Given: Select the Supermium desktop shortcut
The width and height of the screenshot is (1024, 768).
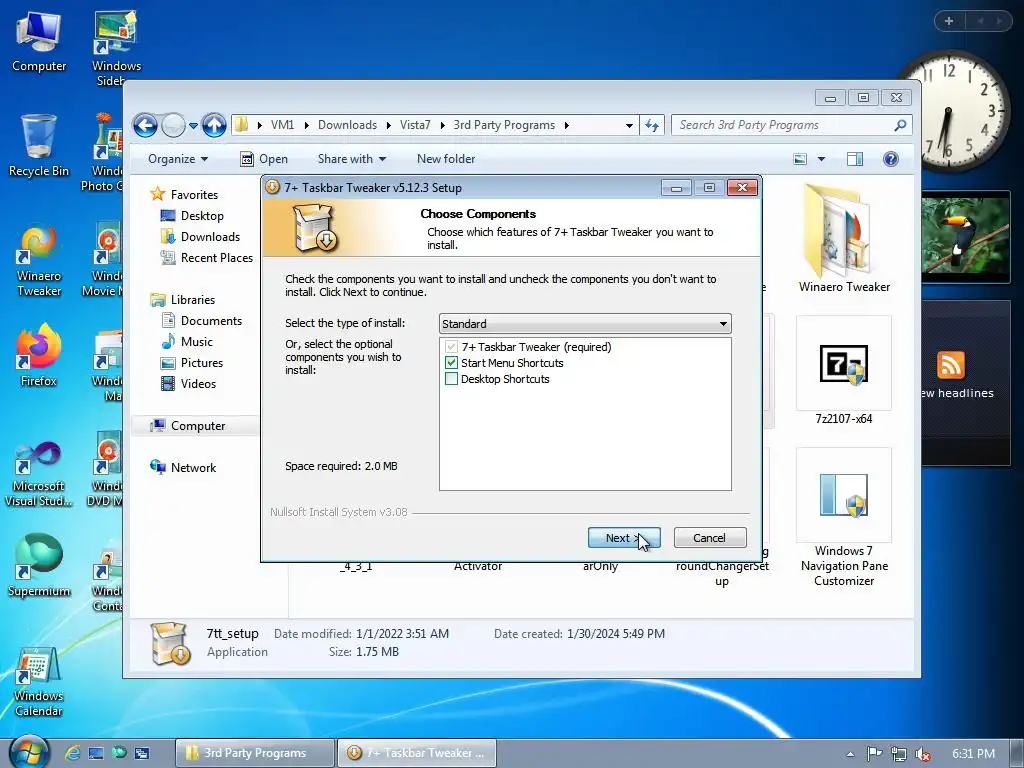Looking at the screenshot, I should (39, 566).
